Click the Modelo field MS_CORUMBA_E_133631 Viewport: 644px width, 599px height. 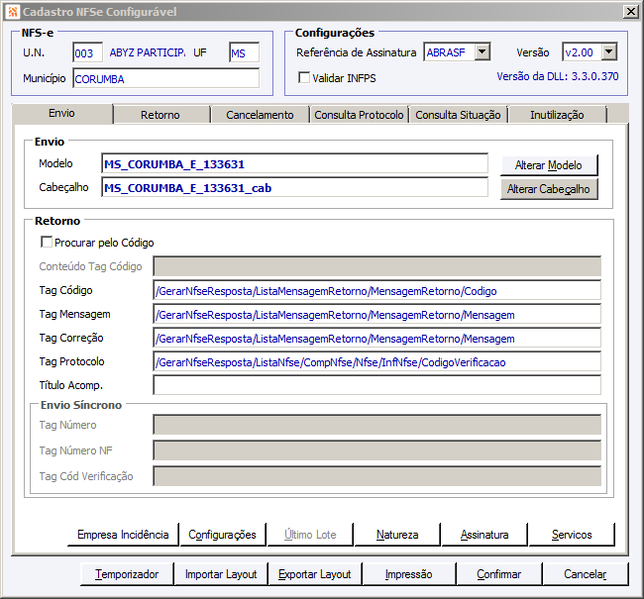tap(294, 164)
